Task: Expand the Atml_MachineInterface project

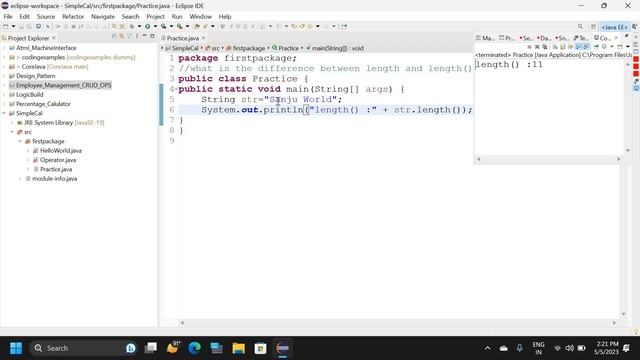Action: [4, 48]
